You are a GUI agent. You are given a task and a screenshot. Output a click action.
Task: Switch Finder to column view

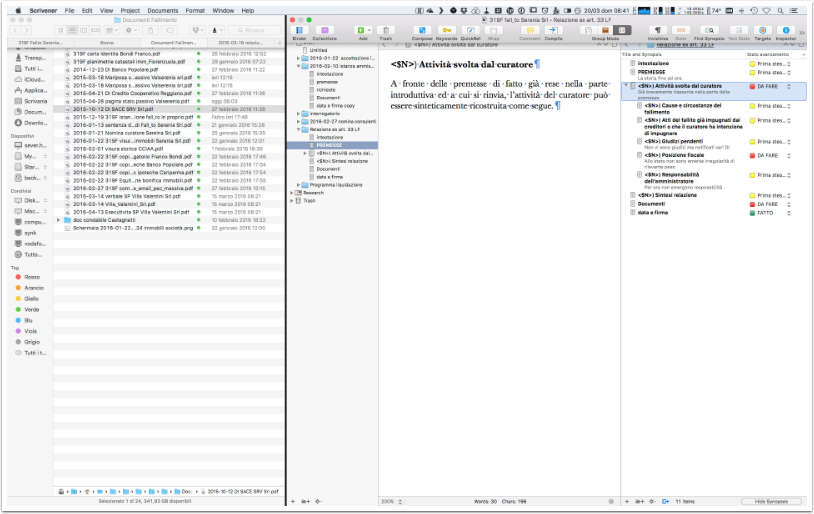[x=84, y=31]
